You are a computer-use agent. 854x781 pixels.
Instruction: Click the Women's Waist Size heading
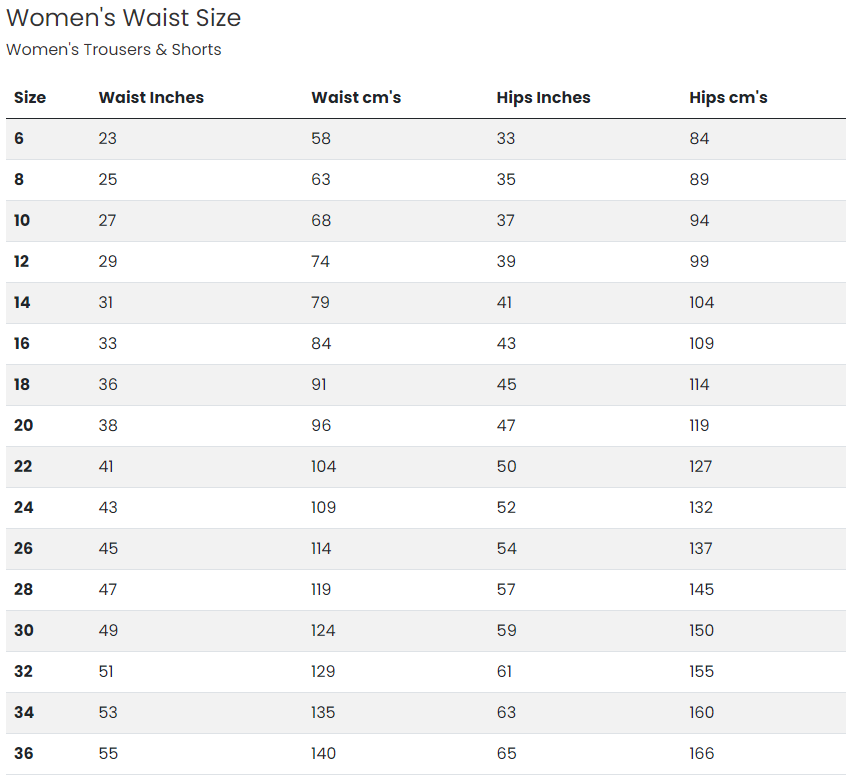coord(124,17)
